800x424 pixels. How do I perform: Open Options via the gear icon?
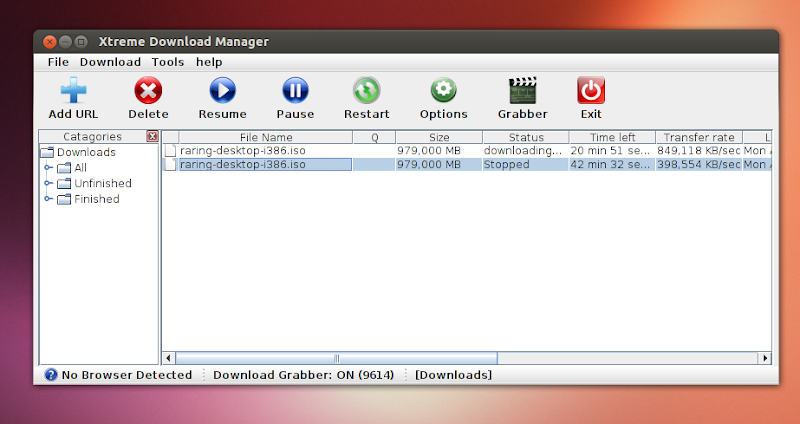coord(443,90)
